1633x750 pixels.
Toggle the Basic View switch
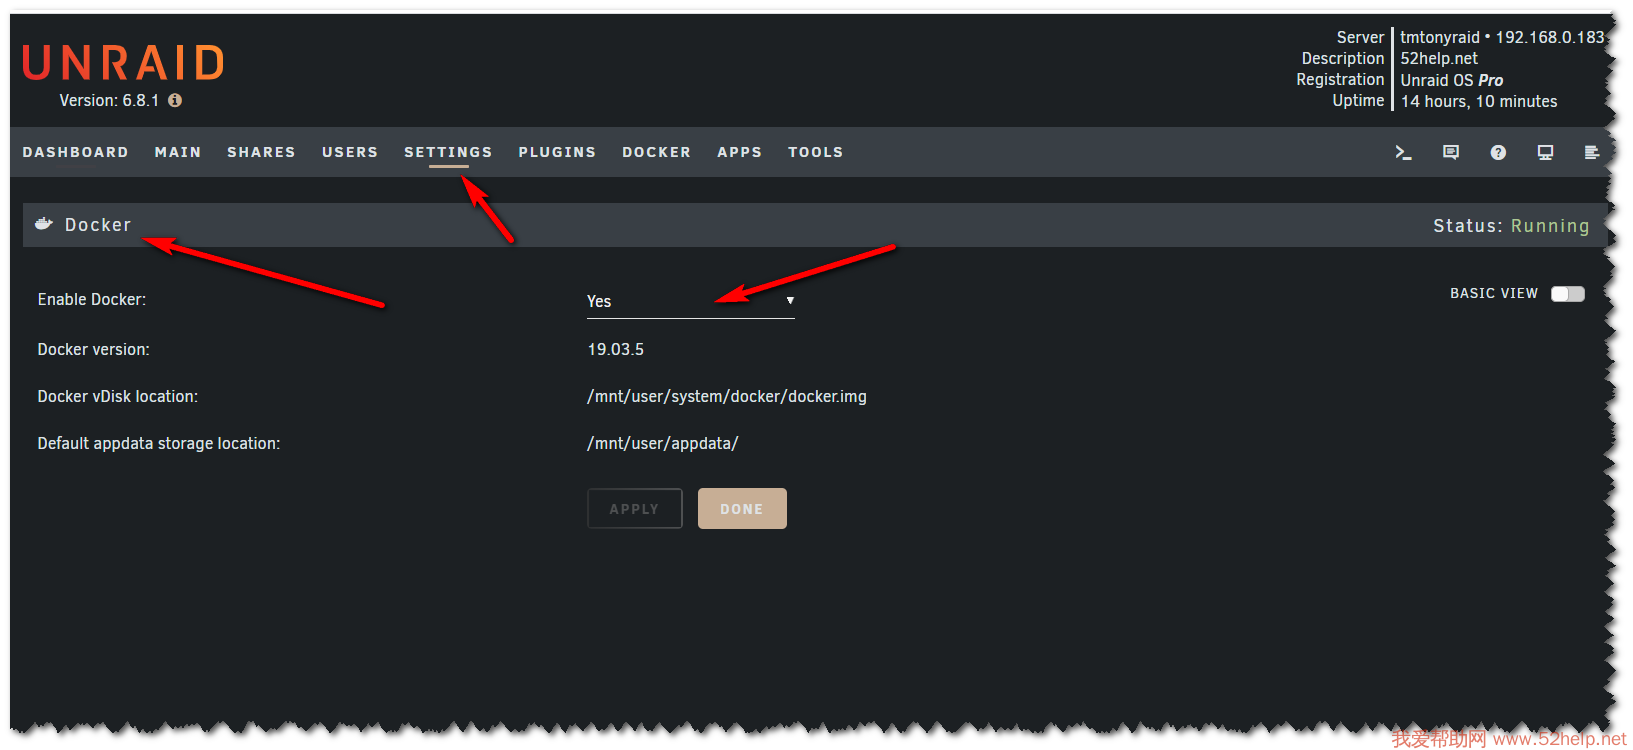coord(1567,294)
